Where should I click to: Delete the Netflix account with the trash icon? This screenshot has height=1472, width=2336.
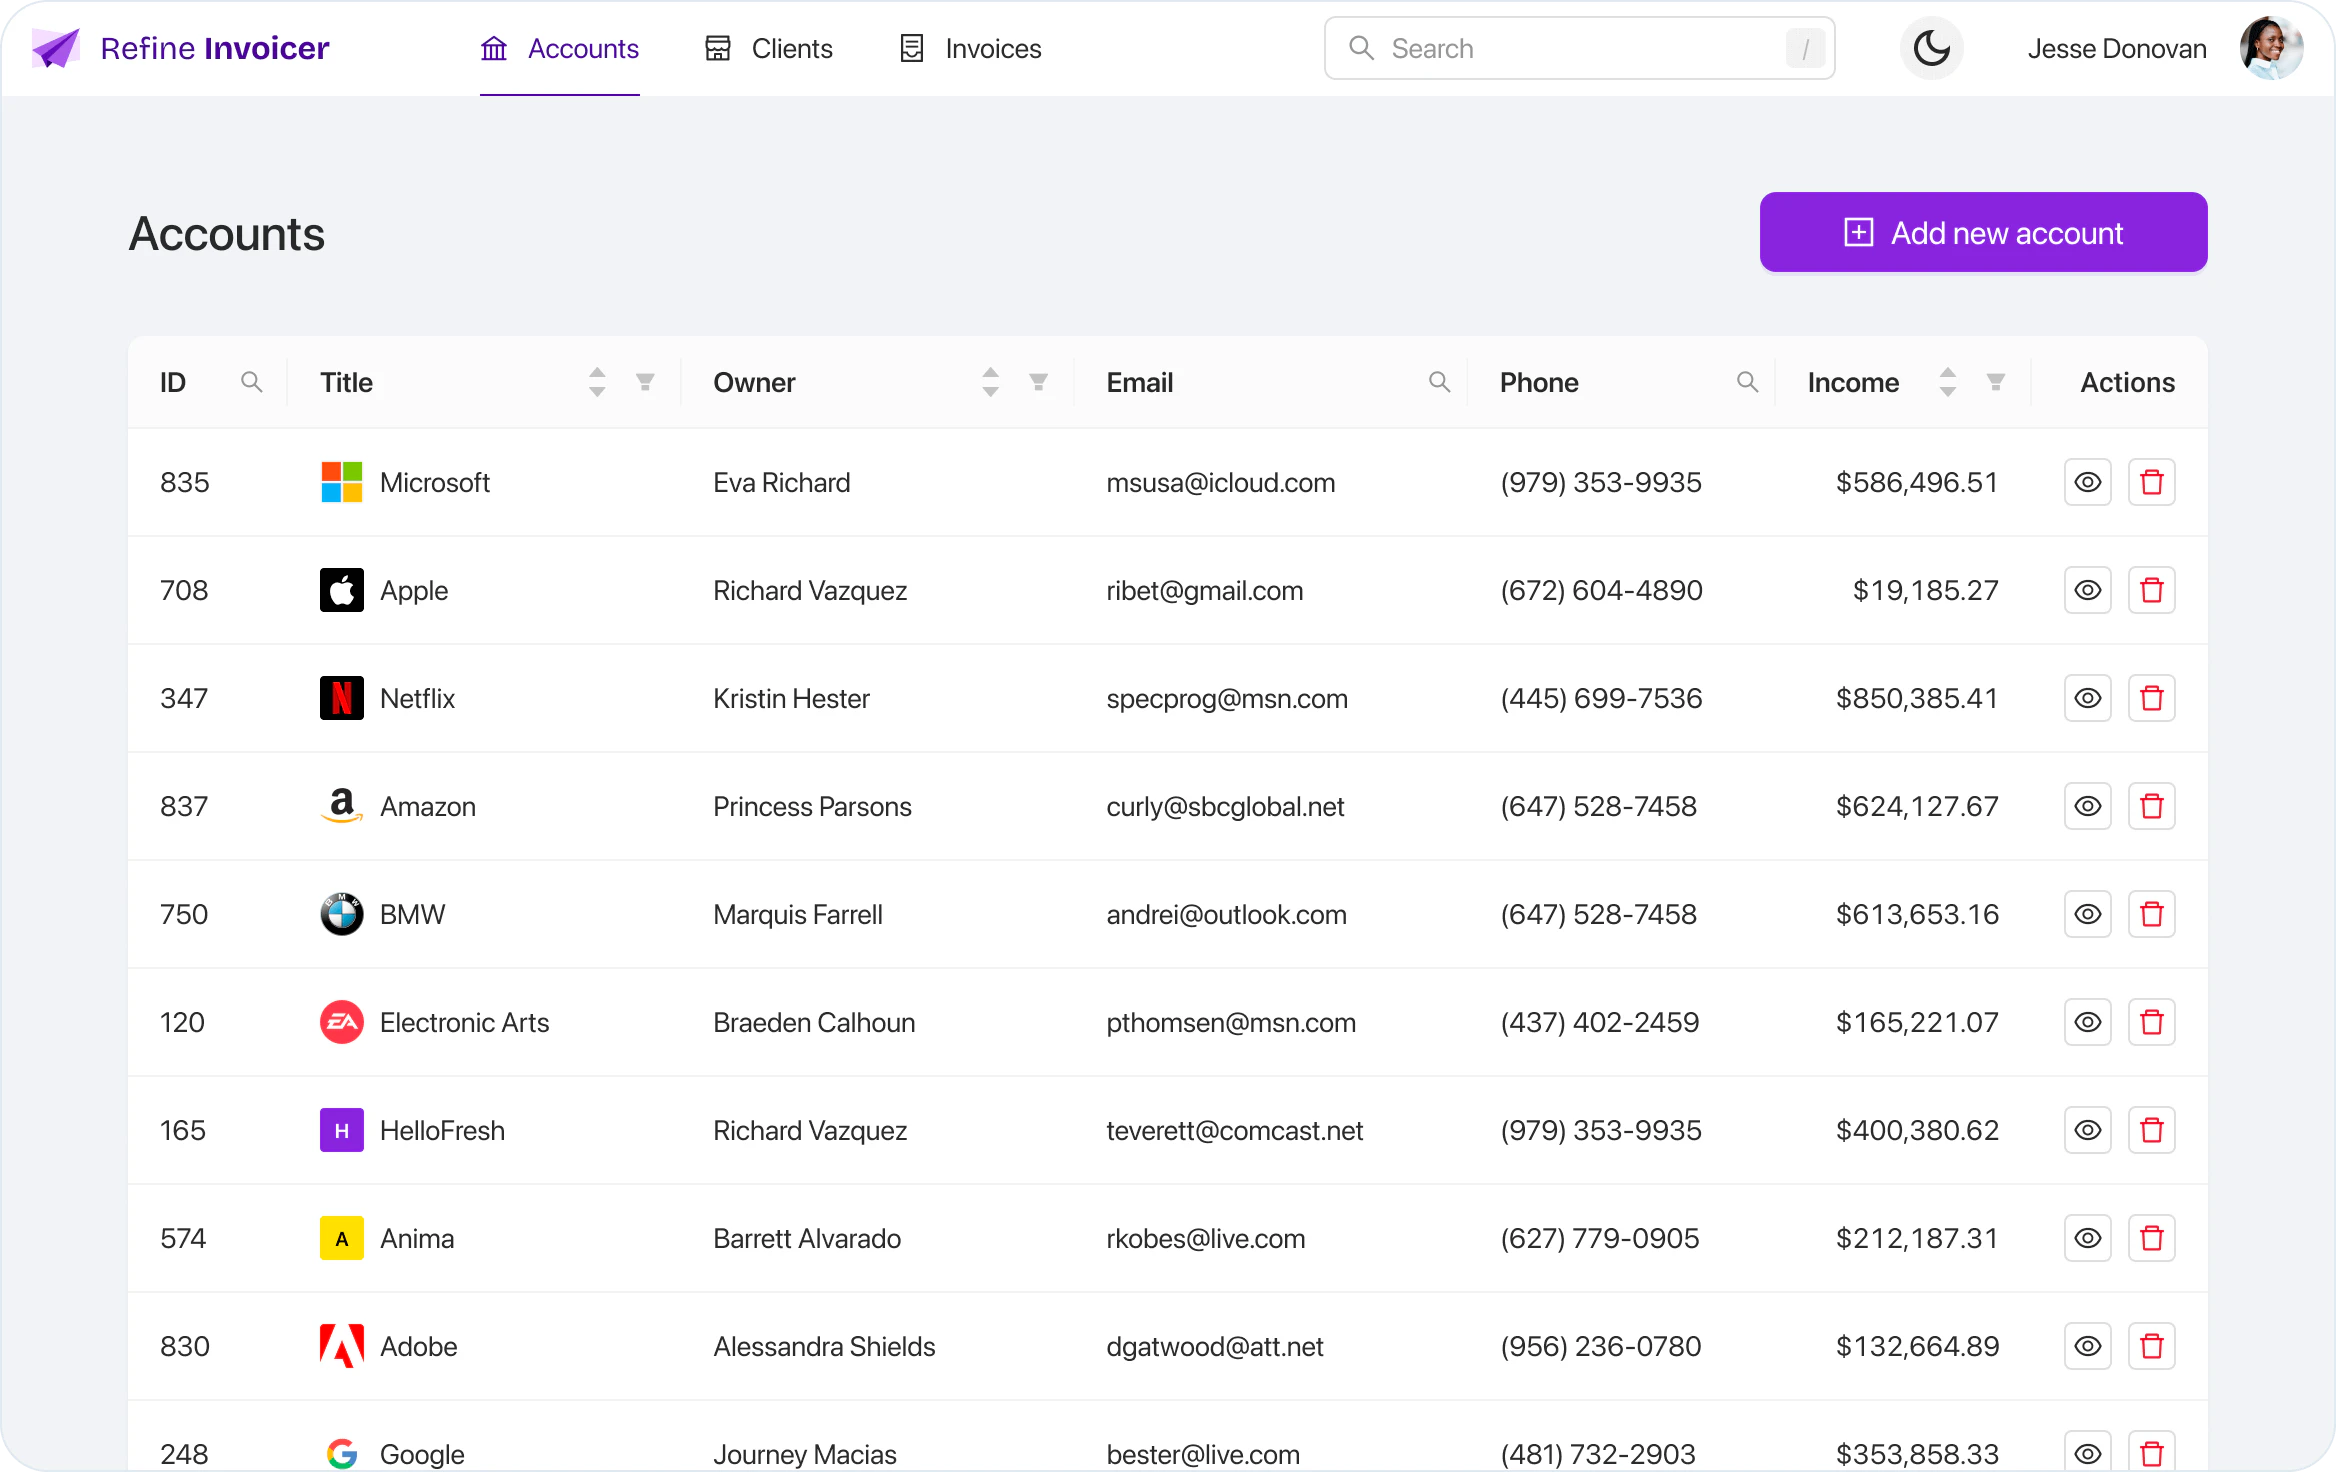click(2152, 698)
